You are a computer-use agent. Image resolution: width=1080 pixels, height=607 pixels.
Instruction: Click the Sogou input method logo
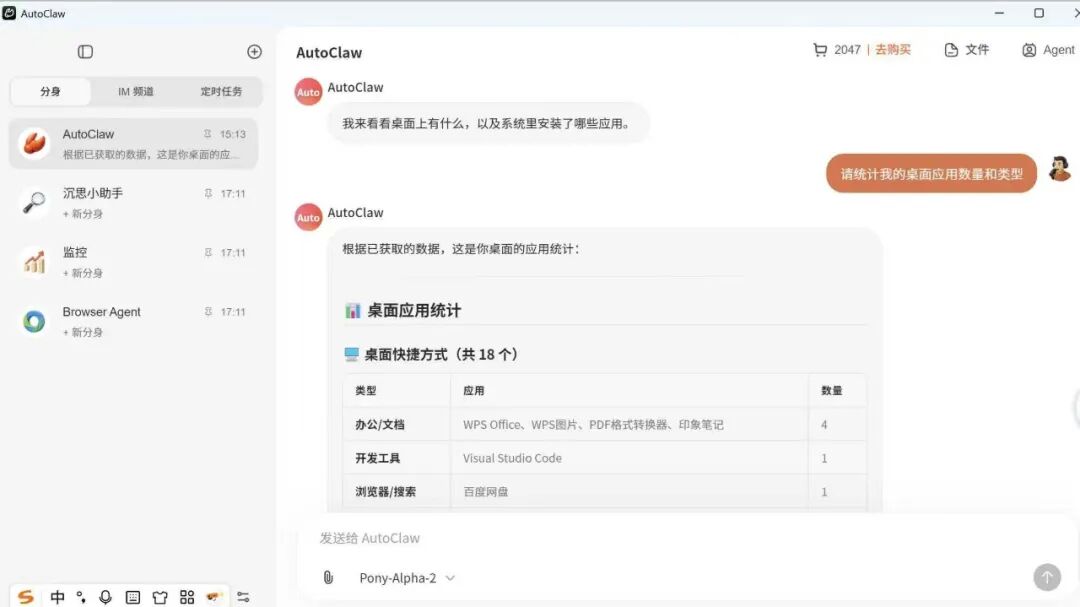coord(25,597)
